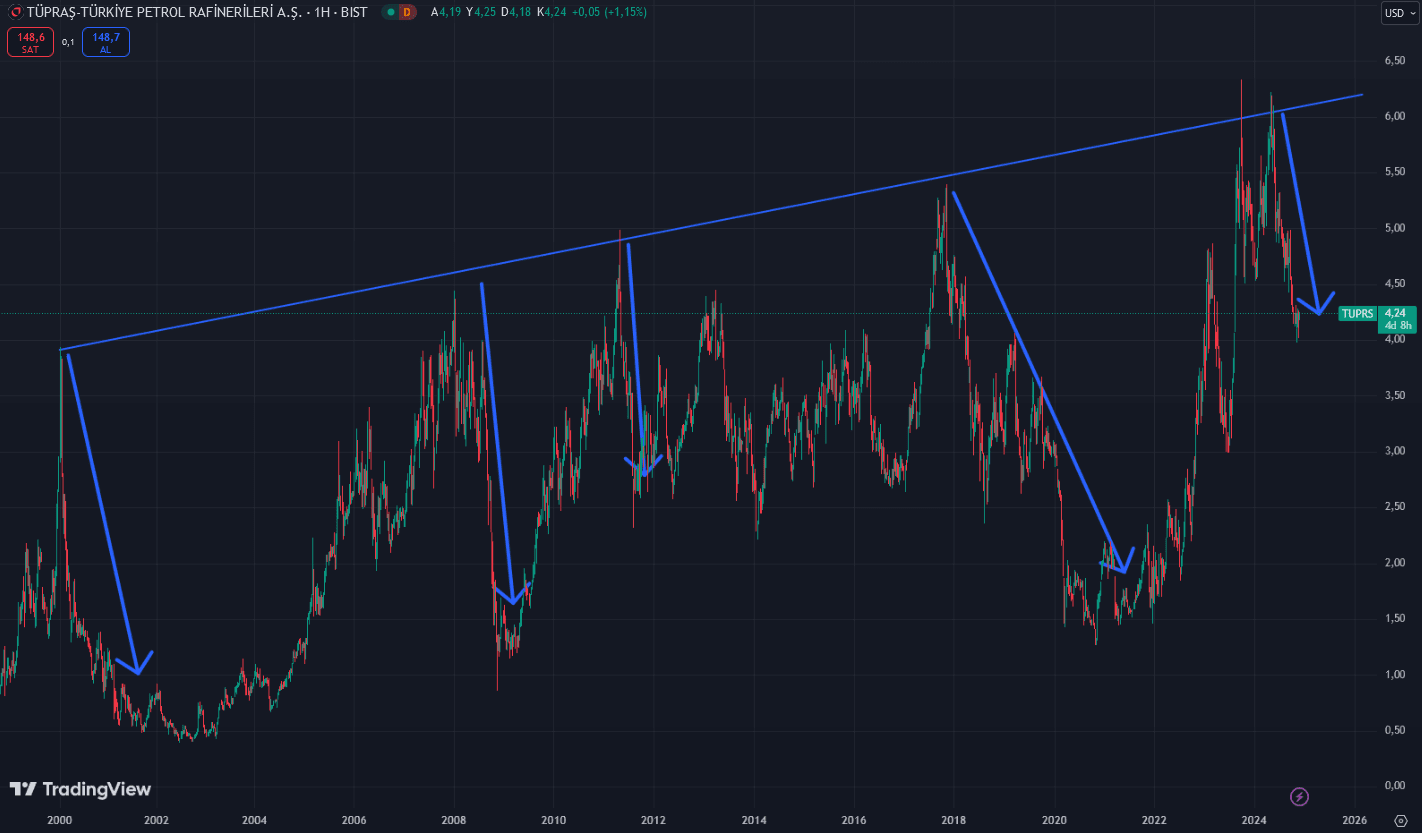The width and height of the screenshot is (1422, 833).
Task: Click the 1,00 price axis label
Action: (1395, 674)
